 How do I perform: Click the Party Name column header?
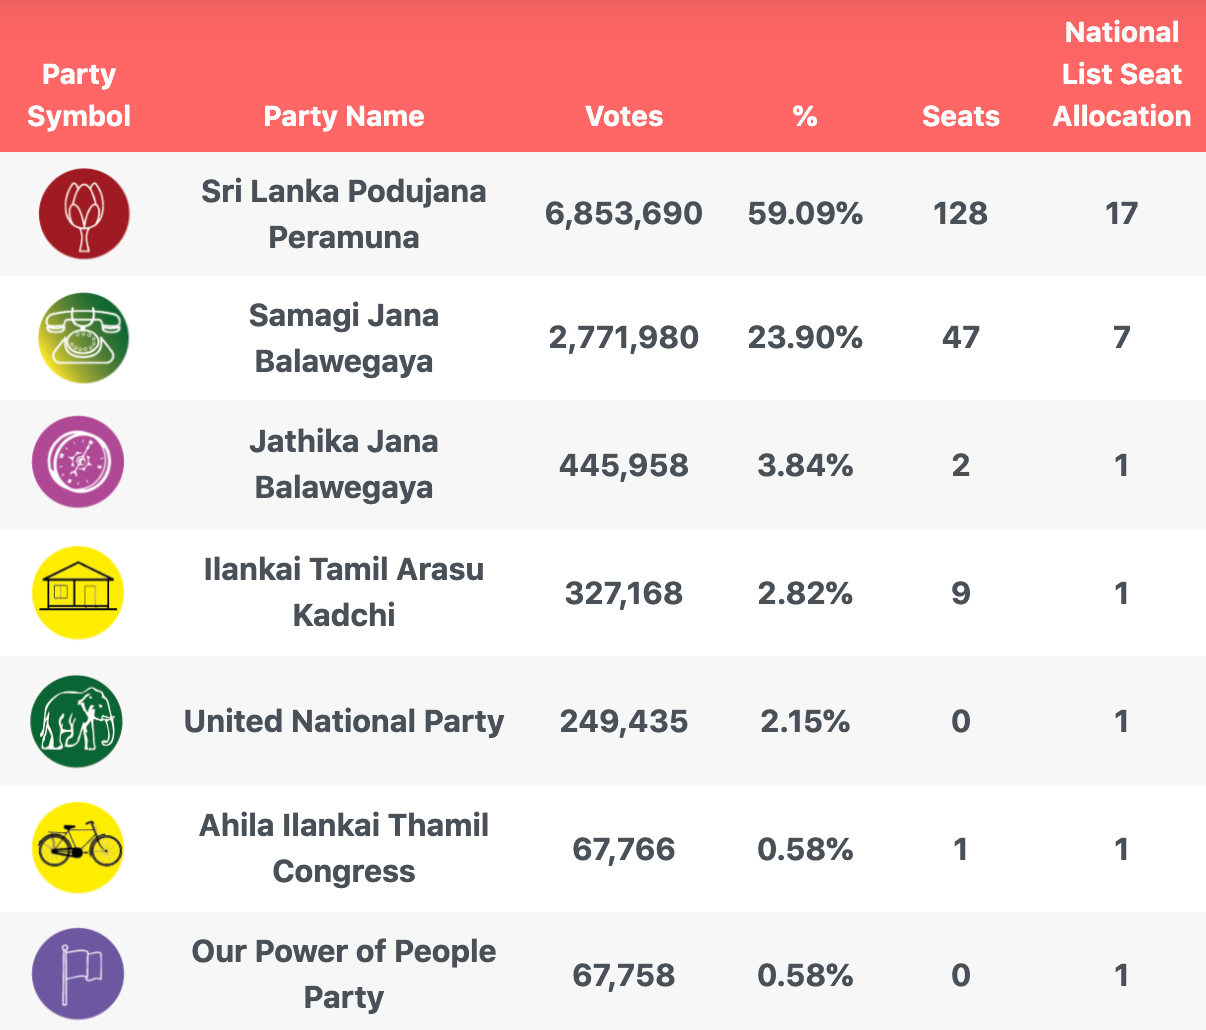point(344,116)
